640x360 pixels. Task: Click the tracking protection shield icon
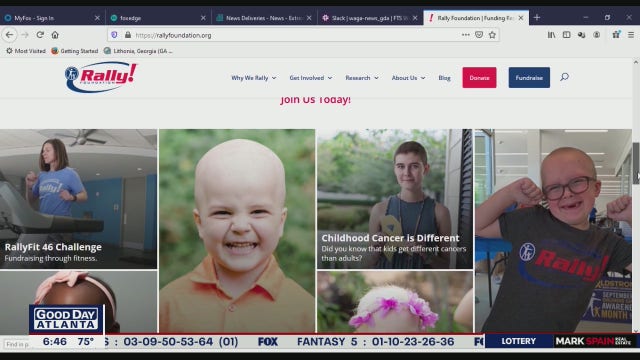click(114, 35)
